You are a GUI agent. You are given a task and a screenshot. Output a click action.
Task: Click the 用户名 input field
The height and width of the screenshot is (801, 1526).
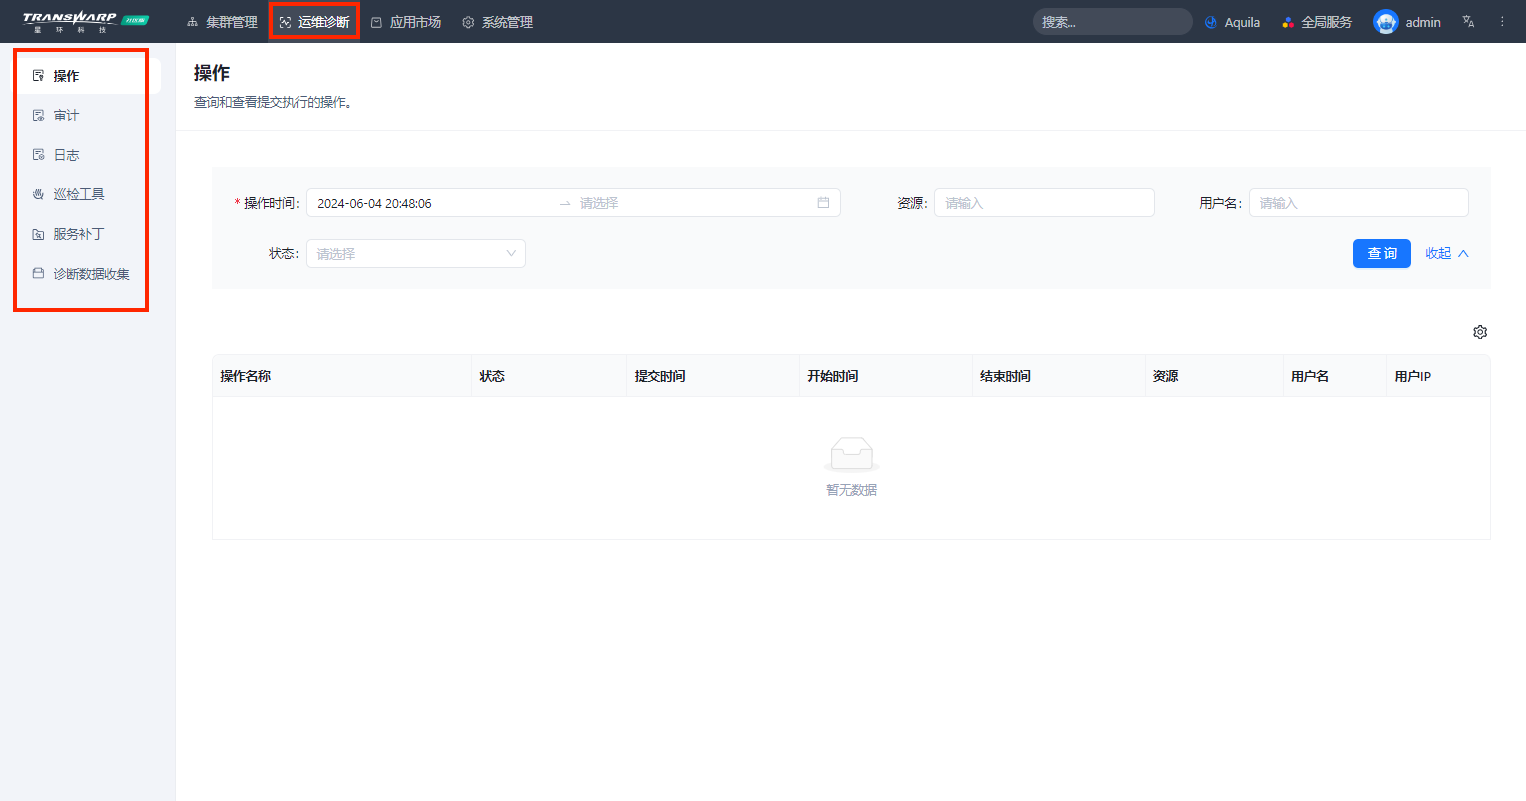(x=1358, y=203)
